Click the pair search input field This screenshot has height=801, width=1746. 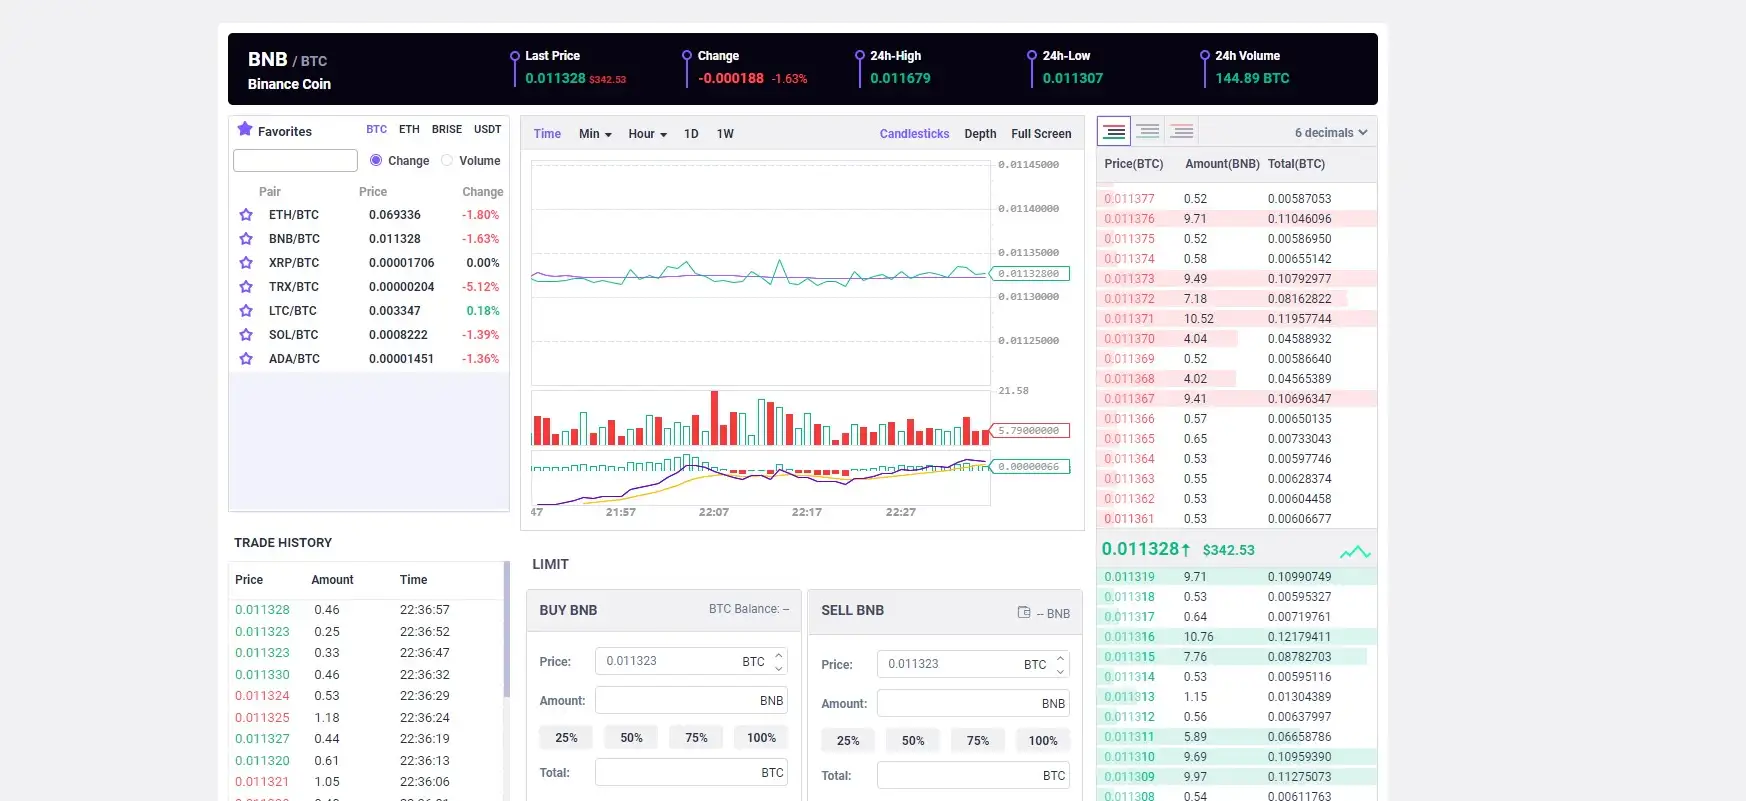pyautogui.click(x=295, y=161)
